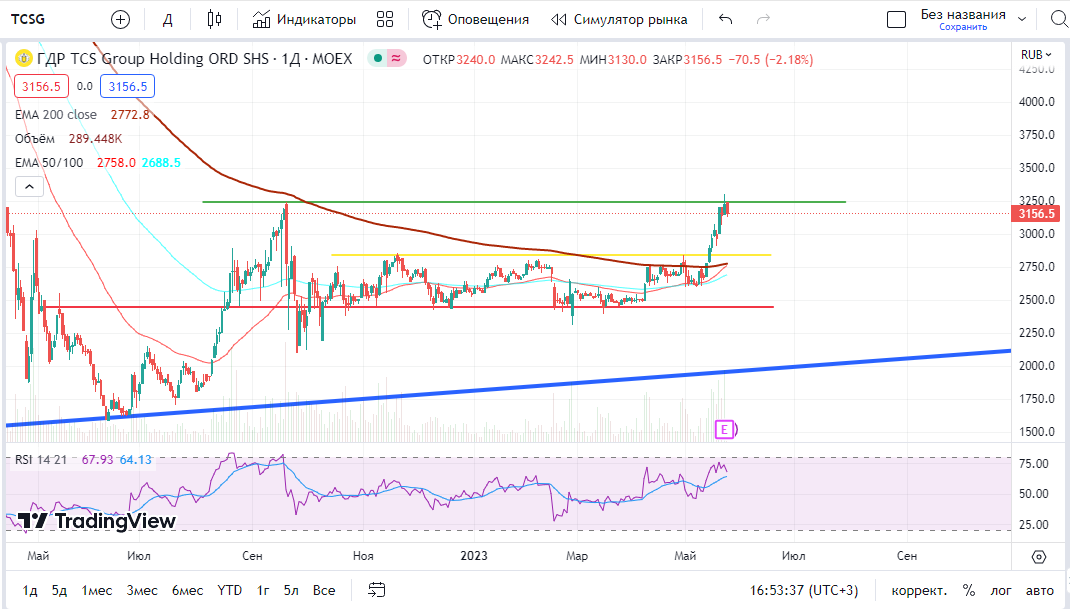Image resolution: width=1070 pixels, height=609 pixels.
Task: Open indicator templates grid icon
Action: pos(385,20)
